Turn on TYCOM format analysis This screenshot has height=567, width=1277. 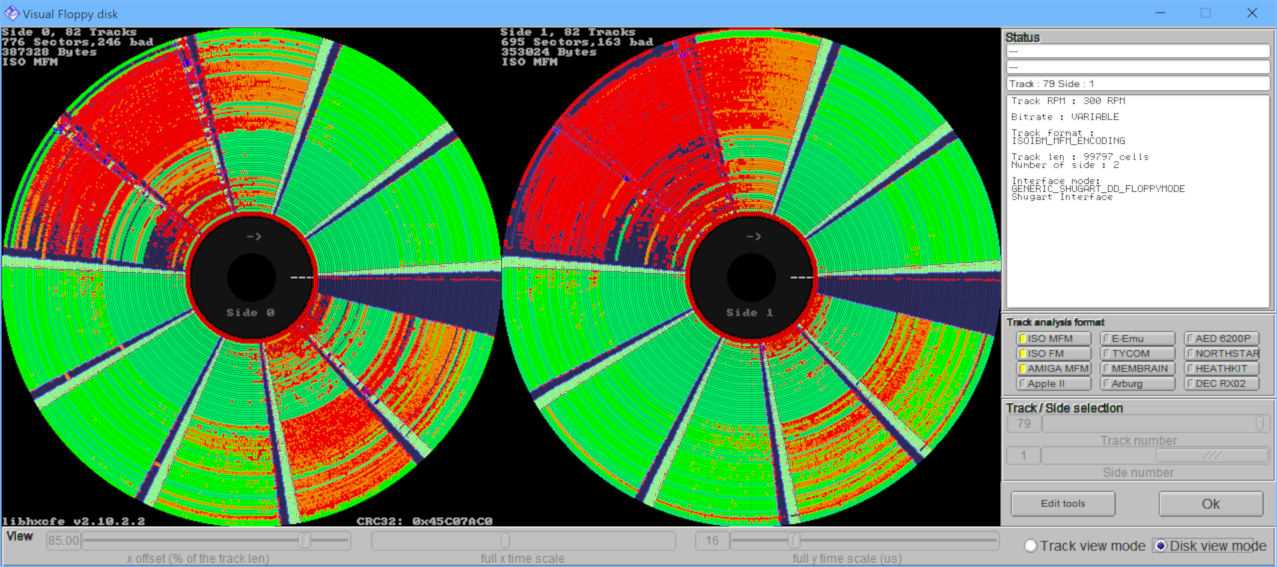click(1137, 354)
